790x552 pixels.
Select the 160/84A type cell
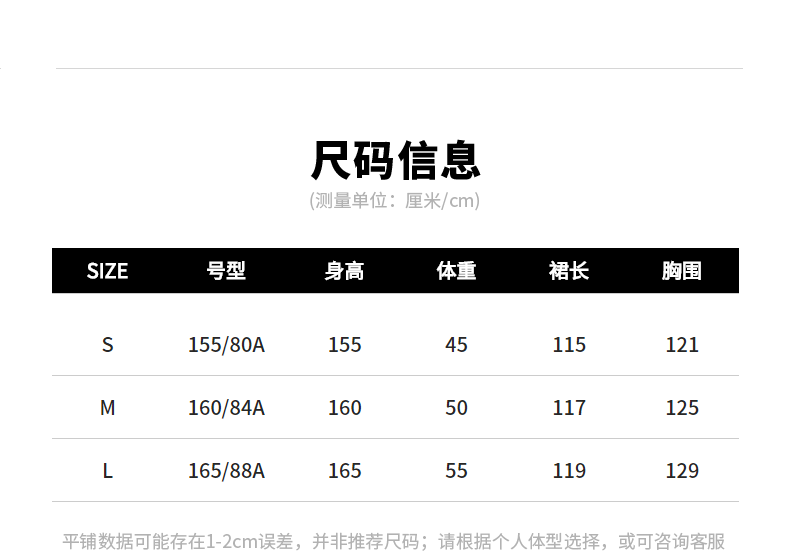(226, 408)
